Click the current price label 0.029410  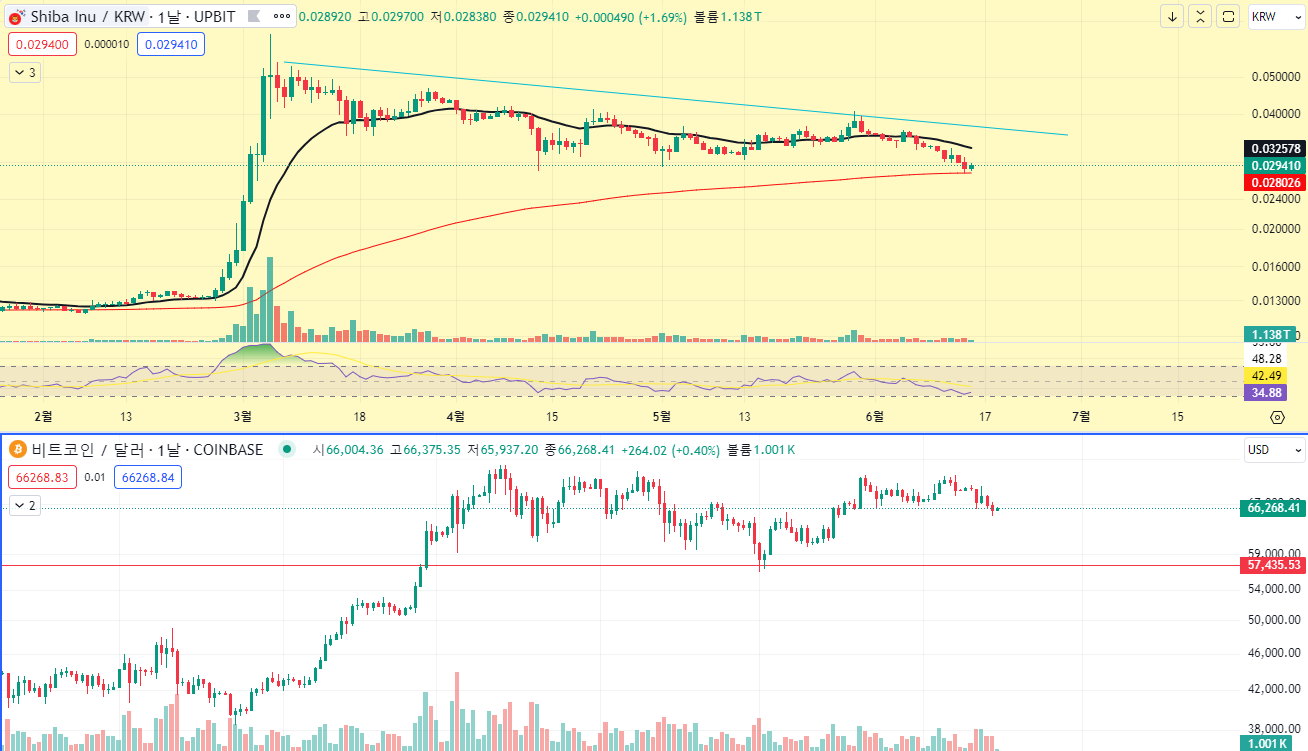pos(1274,165)
